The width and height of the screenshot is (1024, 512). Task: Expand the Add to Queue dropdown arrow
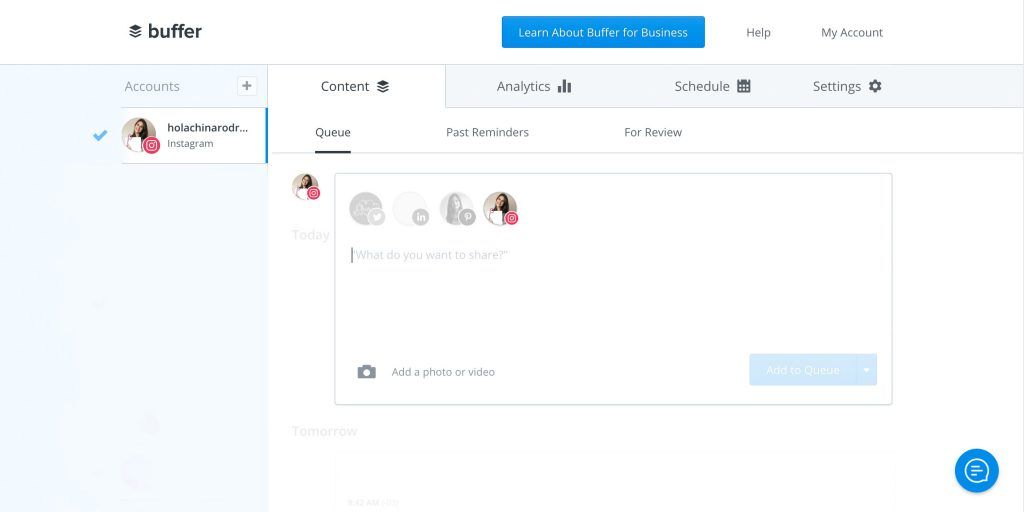pyautogui.click(x=867, y=370)
